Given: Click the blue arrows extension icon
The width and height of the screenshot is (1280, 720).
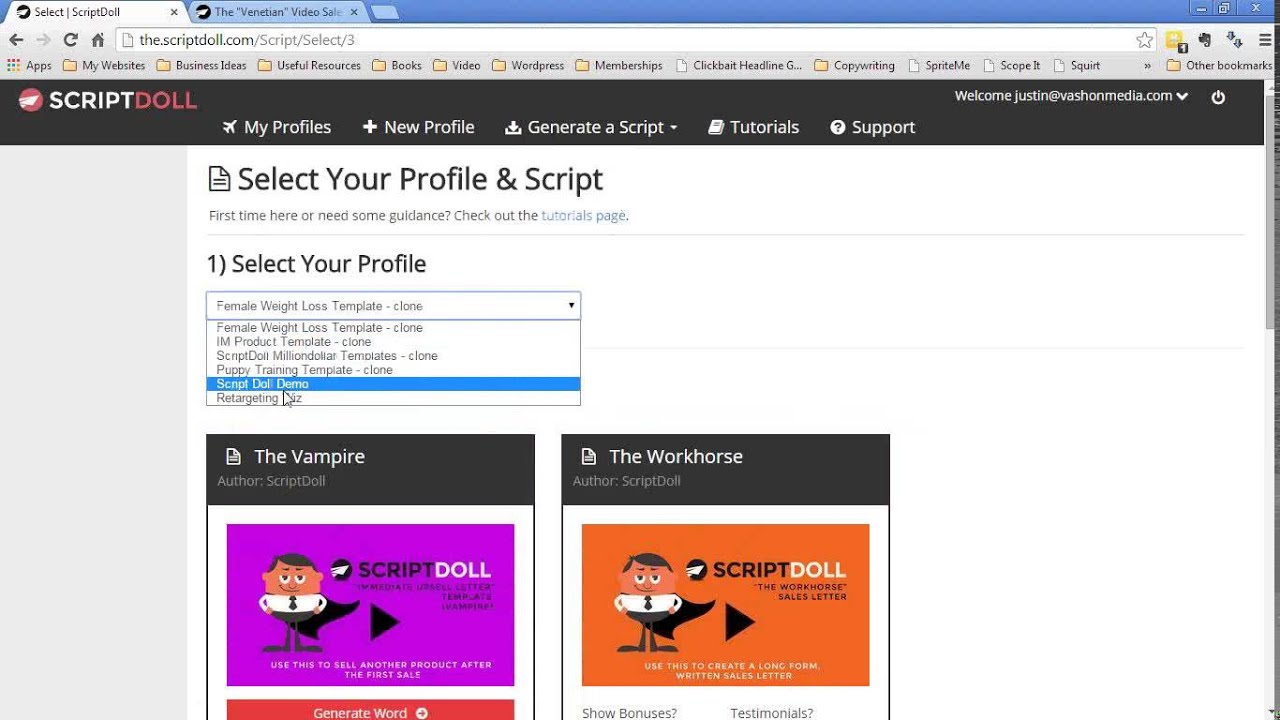Looking at the screenshot, I should point(1234,40).
